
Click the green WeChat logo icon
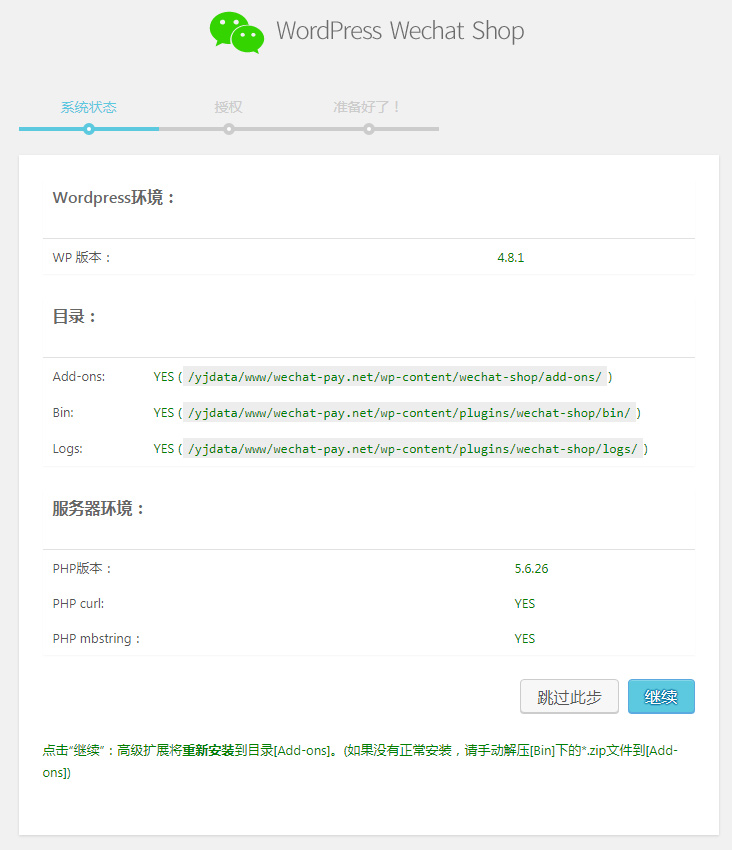(x=237, y=33)
